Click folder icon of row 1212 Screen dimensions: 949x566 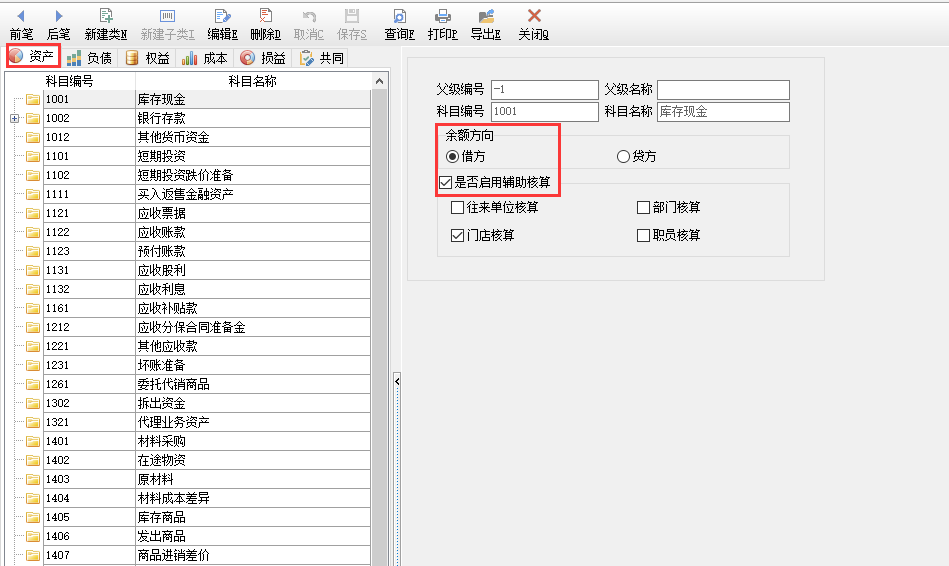point(33,327)
